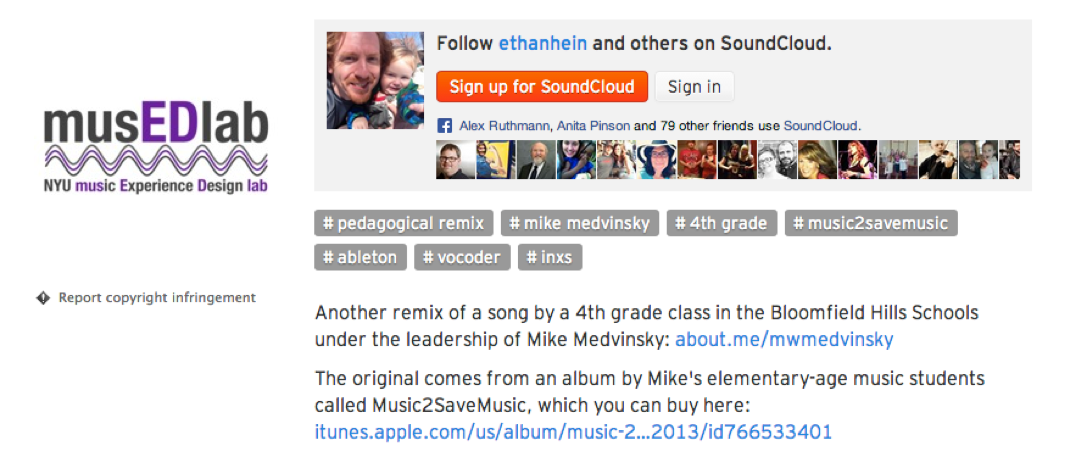Select the vocoder tag
The image size is (1066, 471).
pos(463,257)
